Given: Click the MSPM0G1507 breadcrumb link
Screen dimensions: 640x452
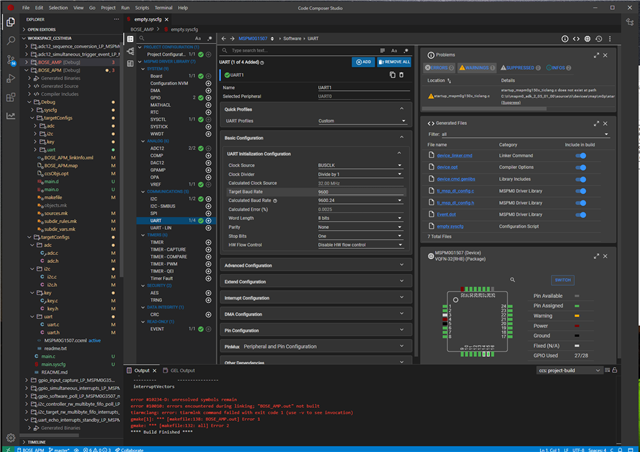Looking at the screenshot, I should tap(253, 38).
